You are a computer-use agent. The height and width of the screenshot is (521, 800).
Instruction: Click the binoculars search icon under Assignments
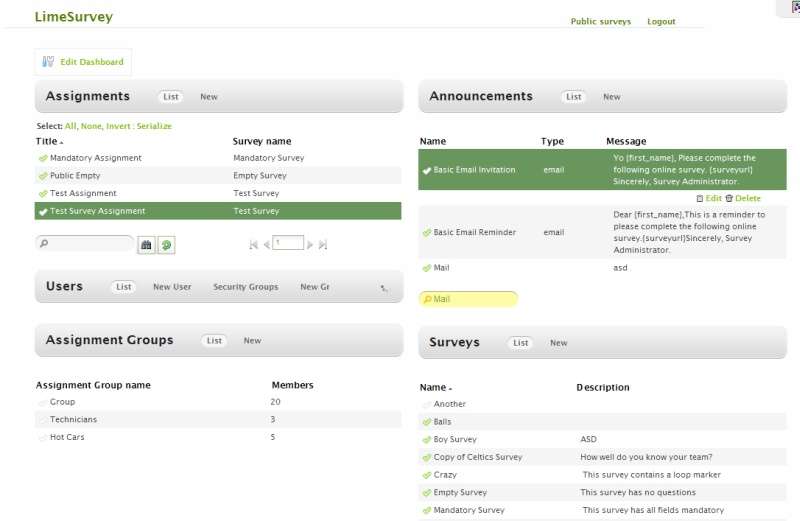[x=146, y=244]
